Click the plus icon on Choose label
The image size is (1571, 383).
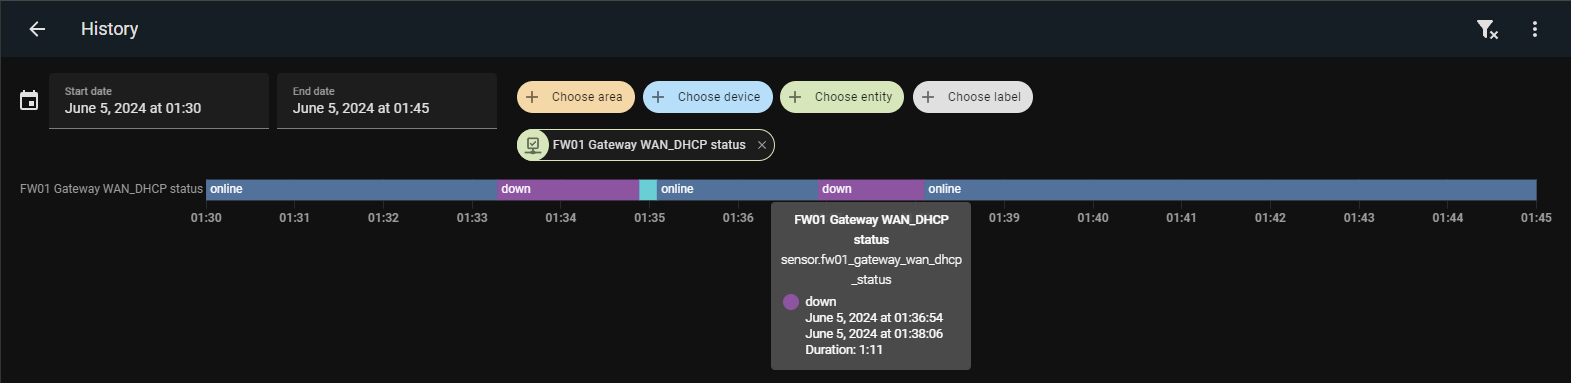pos(928,97)
